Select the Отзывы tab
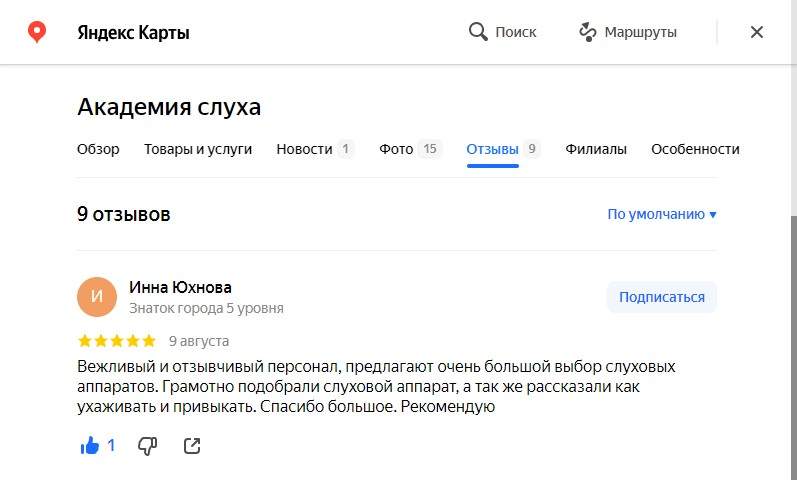The image size is (797, 480). (492, 149)
